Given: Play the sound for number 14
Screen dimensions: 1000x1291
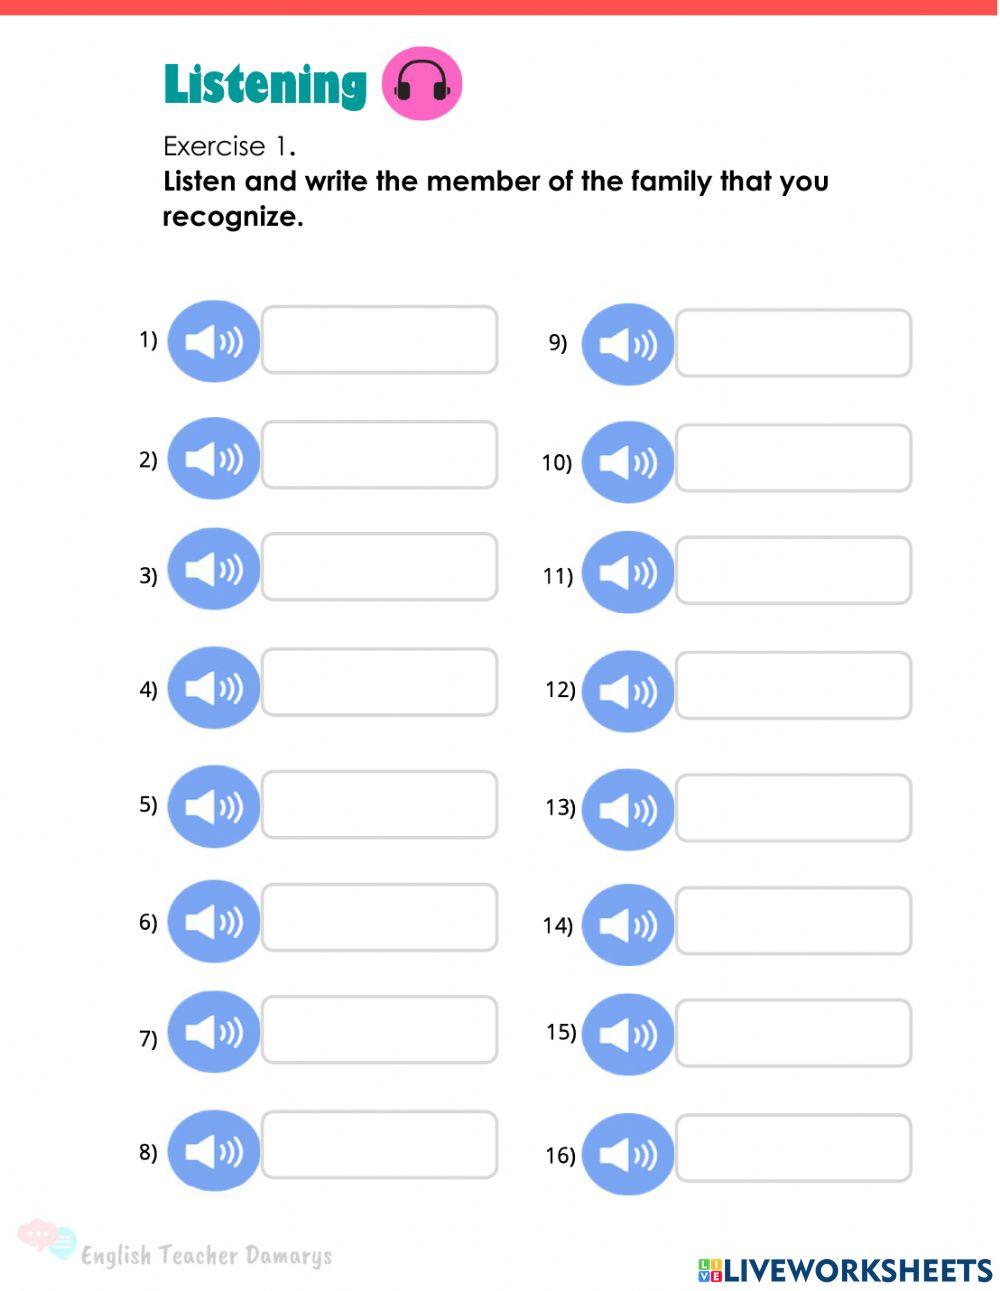Looking at the screenshot, I should [627, 924].
